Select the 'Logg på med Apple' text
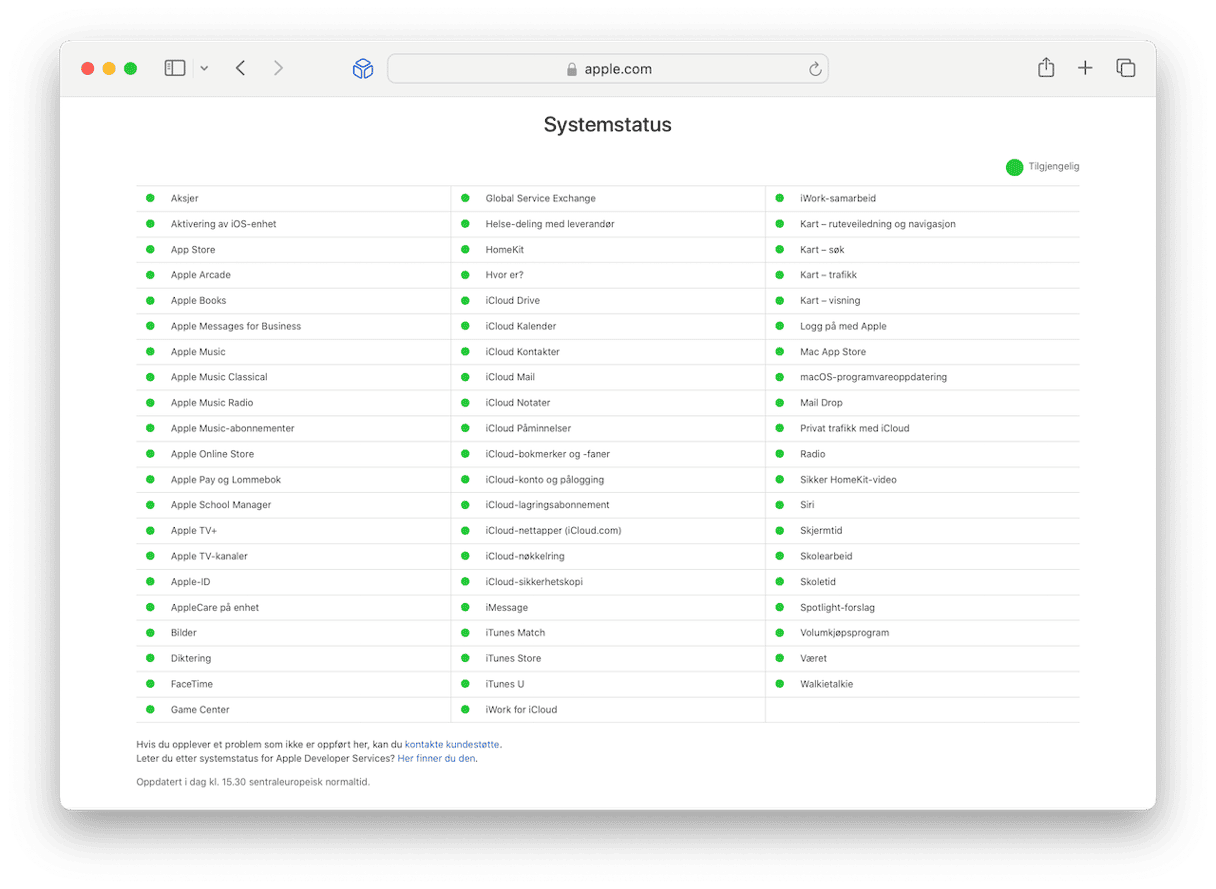The image size is (1216, 889). click(843, 326)
